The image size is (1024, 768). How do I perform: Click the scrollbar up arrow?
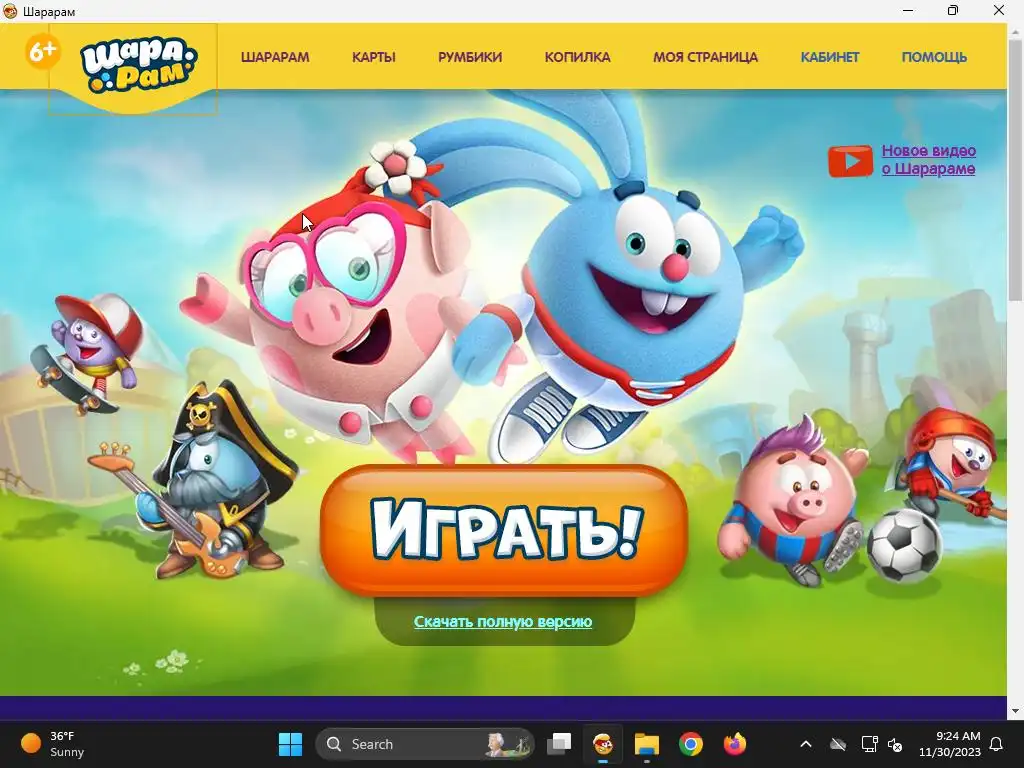pyautogui.click(x=1016, y=30)
